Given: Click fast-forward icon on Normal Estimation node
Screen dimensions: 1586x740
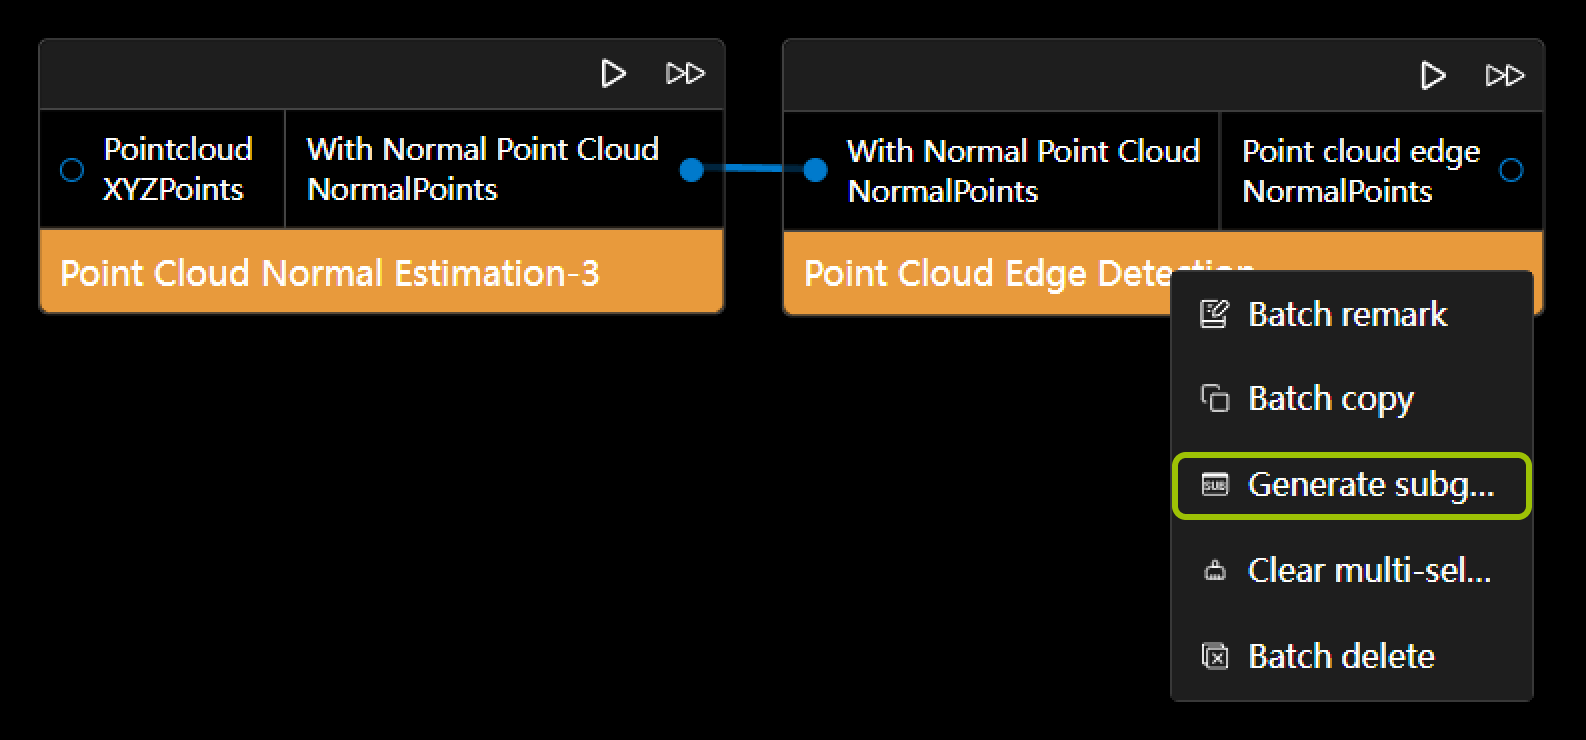Looking at the screenshot, I should [685, 73].
